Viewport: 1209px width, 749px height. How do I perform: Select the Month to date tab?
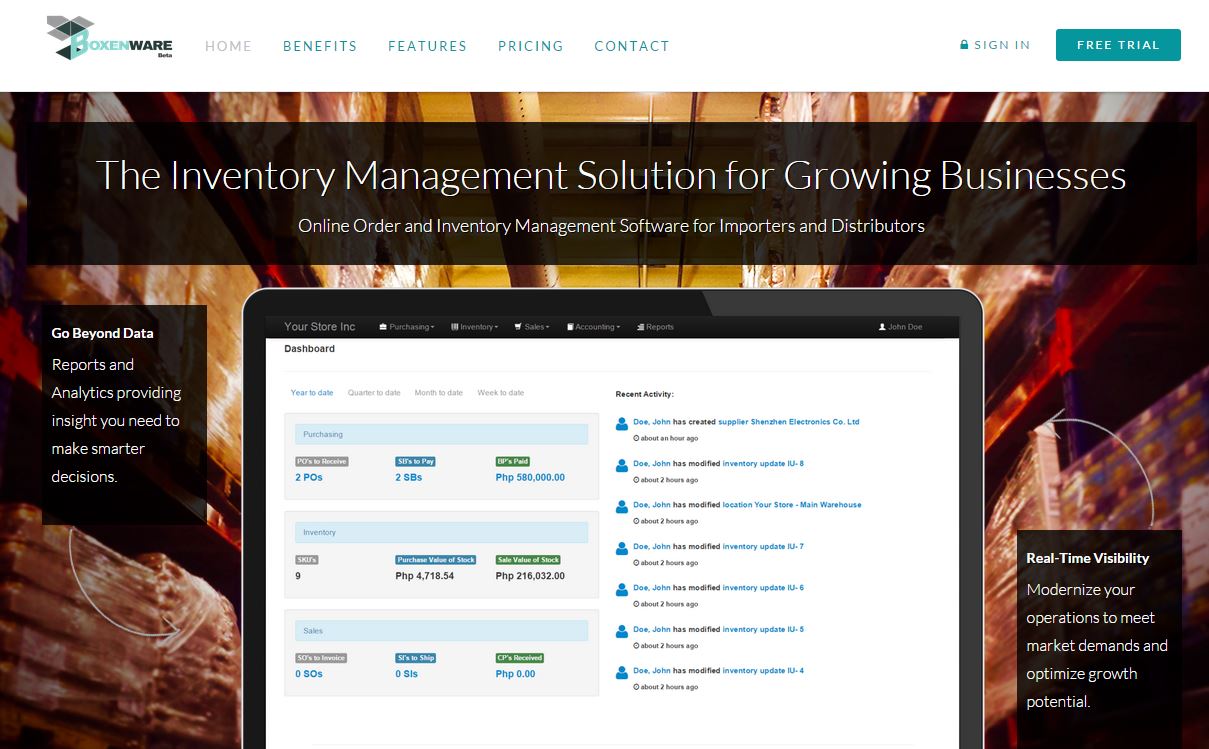coord(439,393)
